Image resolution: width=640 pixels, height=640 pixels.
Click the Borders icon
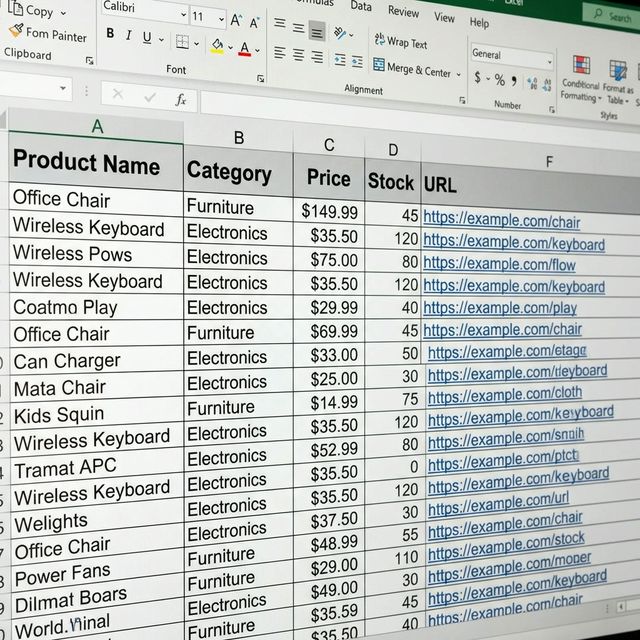point(182,41)
